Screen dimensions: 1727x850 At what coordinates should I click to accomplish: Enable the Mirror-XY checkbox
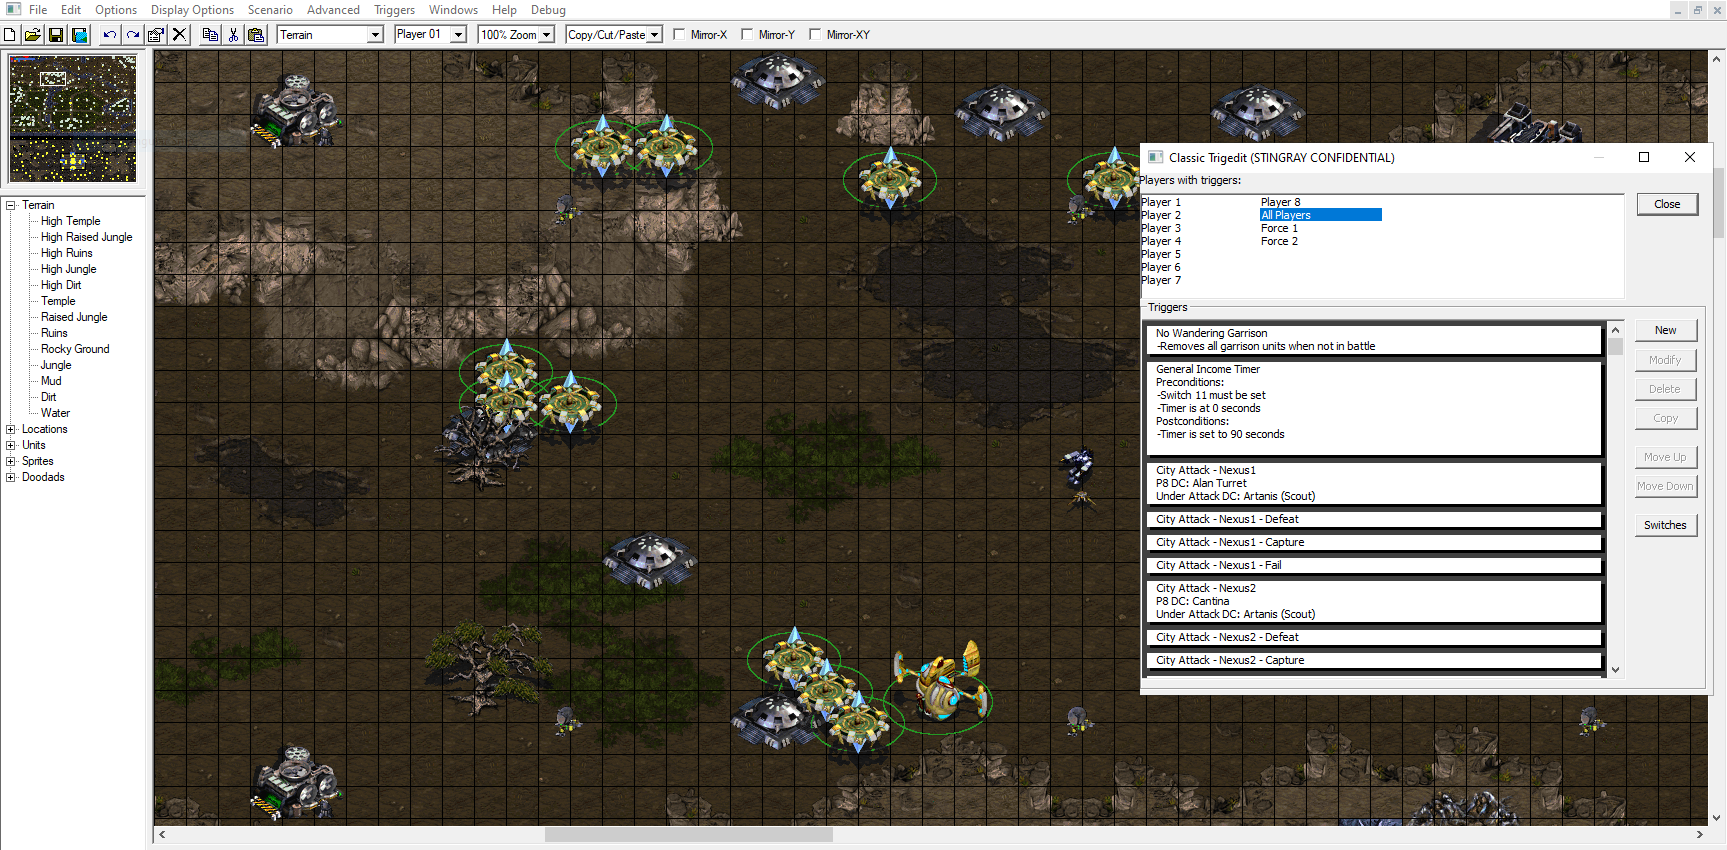[x=815, y=35]
